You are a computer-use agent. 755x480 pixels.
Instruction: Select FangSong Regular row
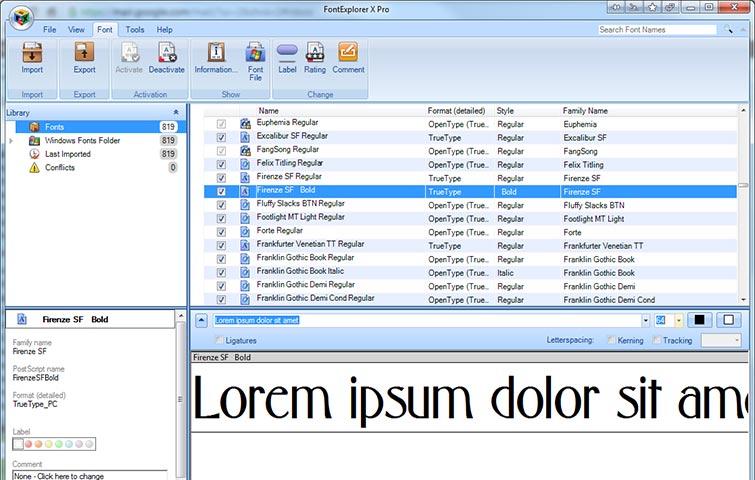pos(470,151)
